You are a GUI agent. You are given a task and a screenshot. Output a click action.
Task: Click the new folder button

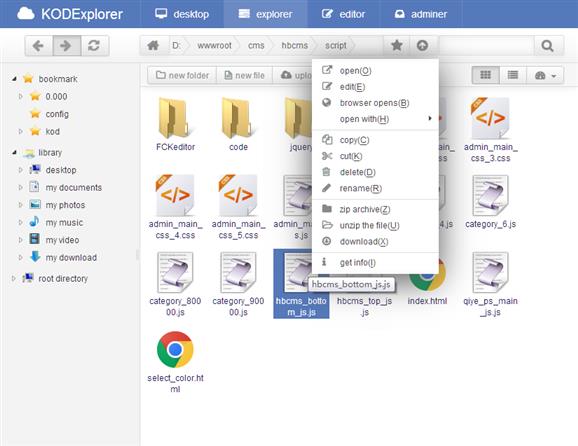tap(182, 75)
